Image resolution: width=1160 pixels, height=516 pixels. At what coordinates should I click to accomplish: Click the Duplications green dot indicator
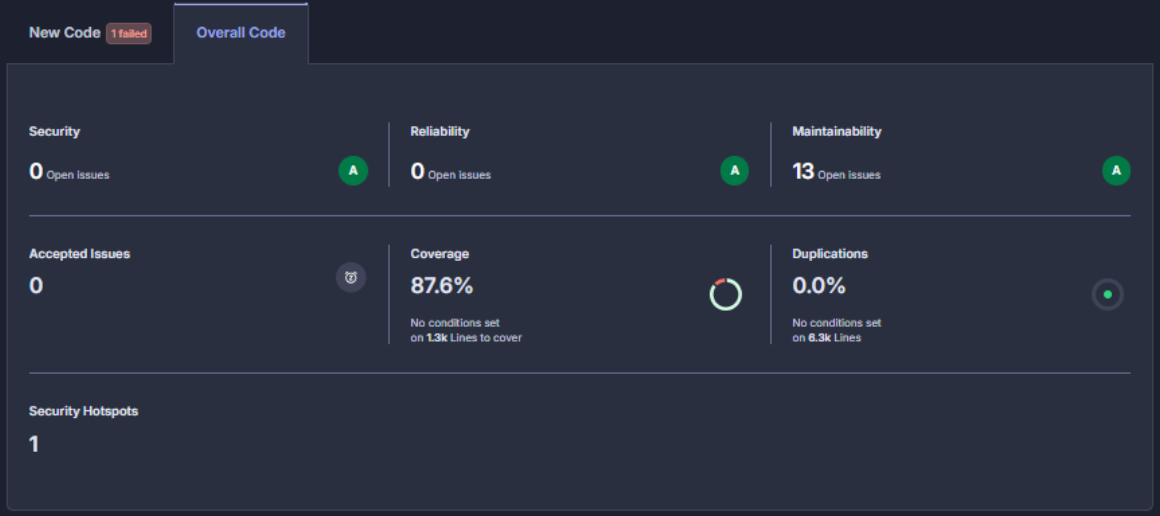point(1107,294)
